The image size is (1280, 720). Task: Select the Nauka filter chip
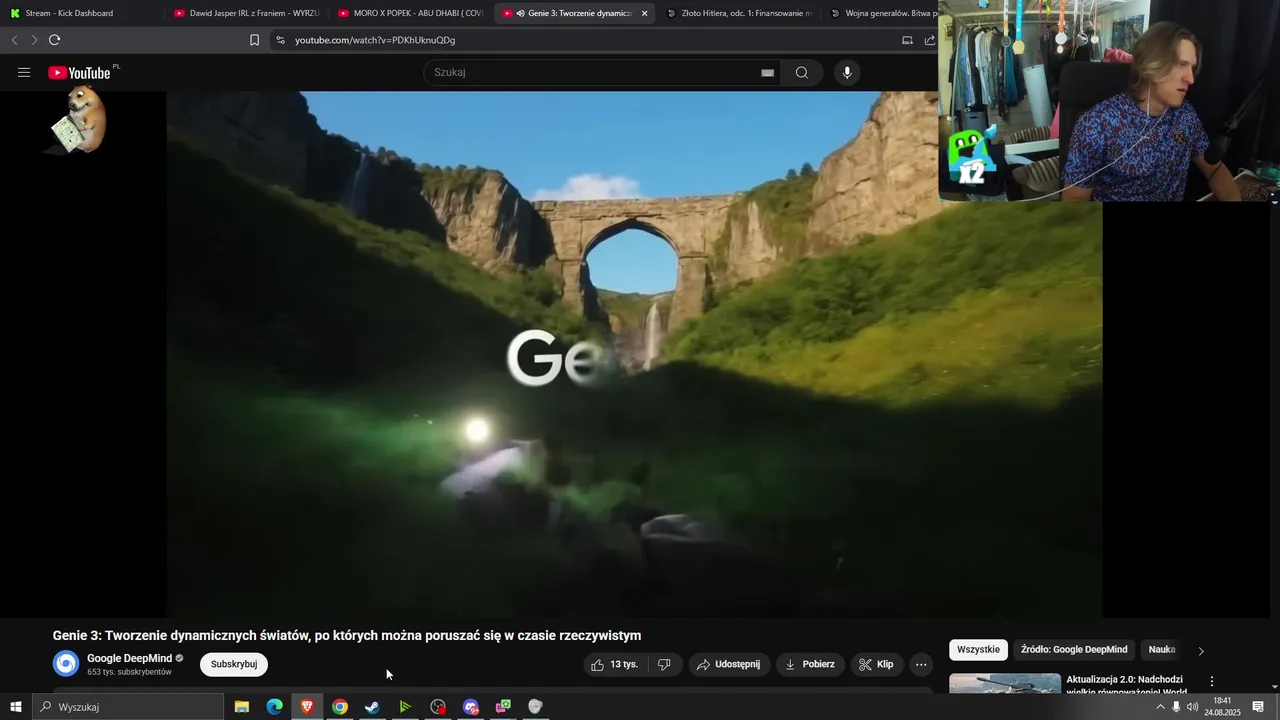click(x=1162, y=649)
